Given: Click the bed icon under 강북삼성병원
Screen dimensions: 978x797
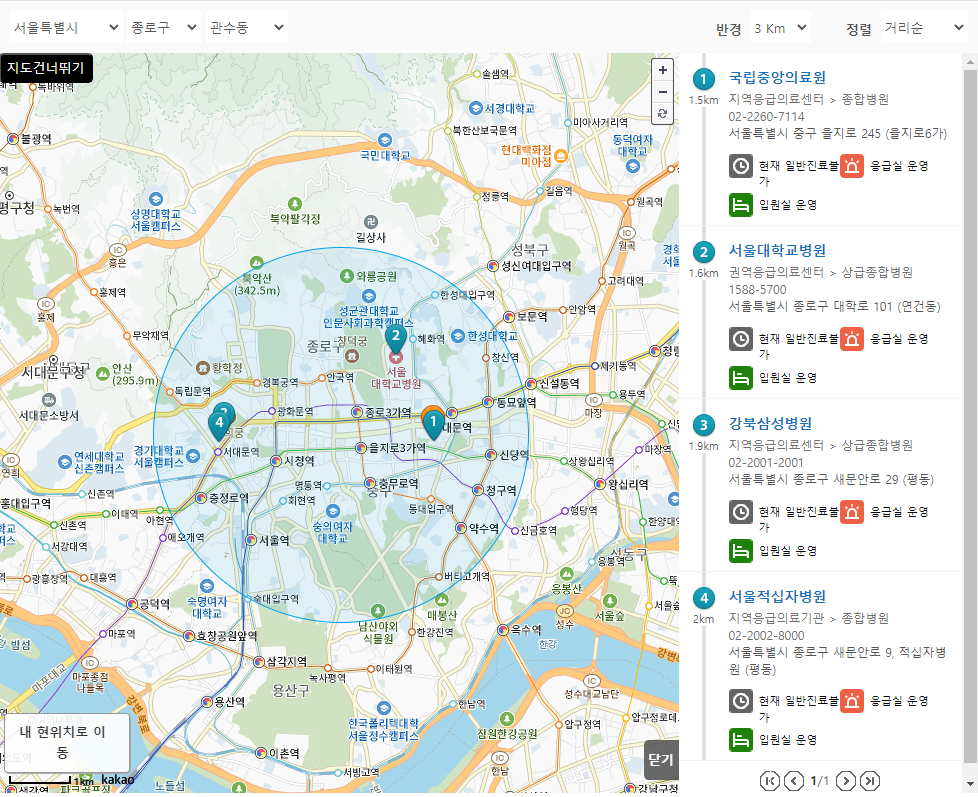Looking at the screenshot, I should tap(740, 551).
